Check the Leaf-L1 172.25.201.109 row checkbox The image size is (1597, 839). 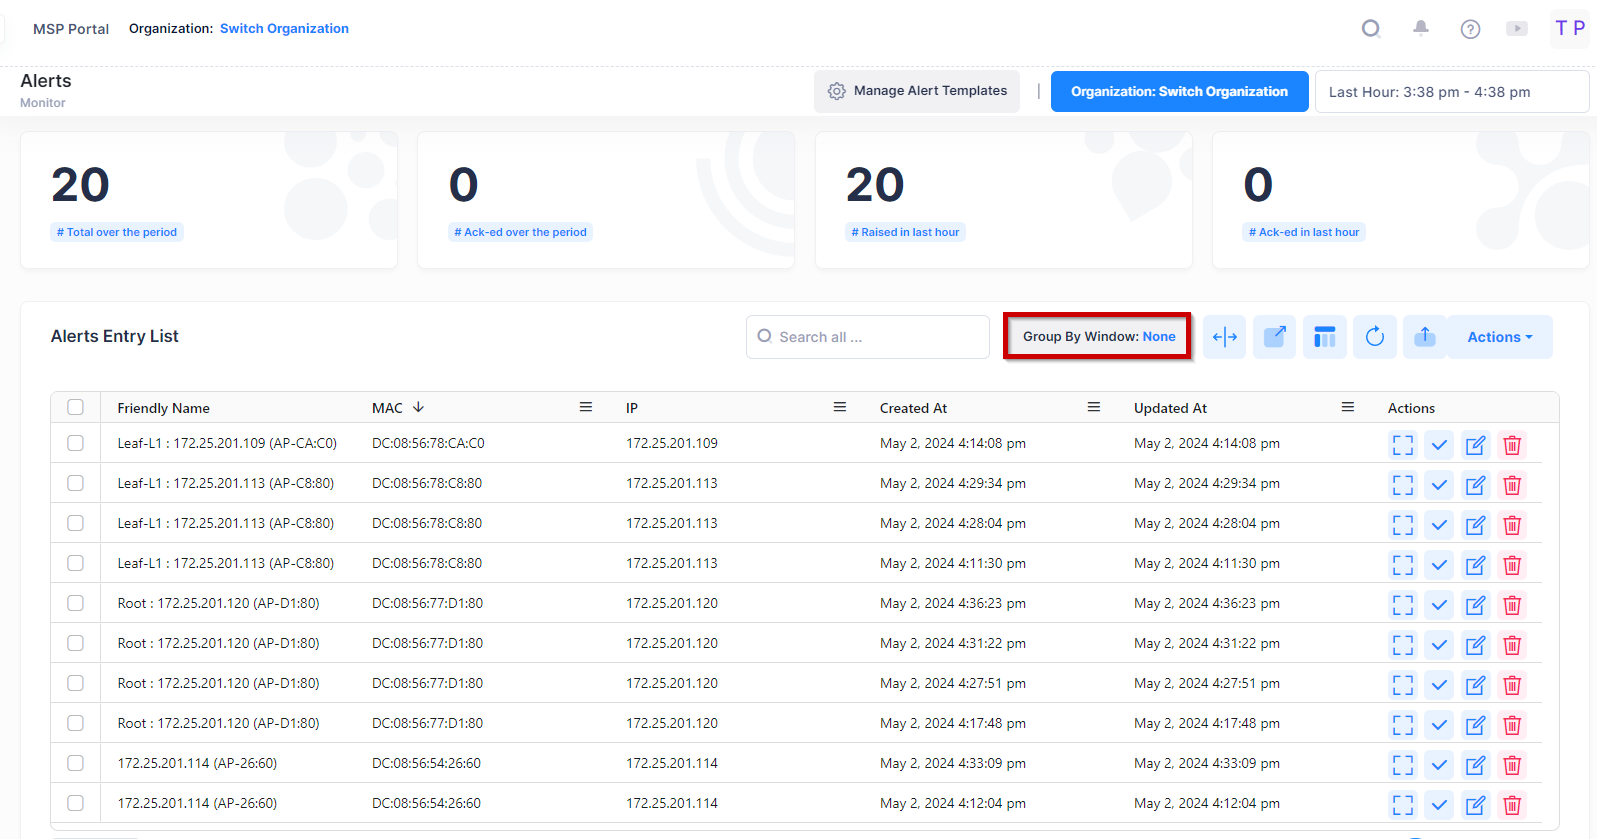click(x=76, y=443)
